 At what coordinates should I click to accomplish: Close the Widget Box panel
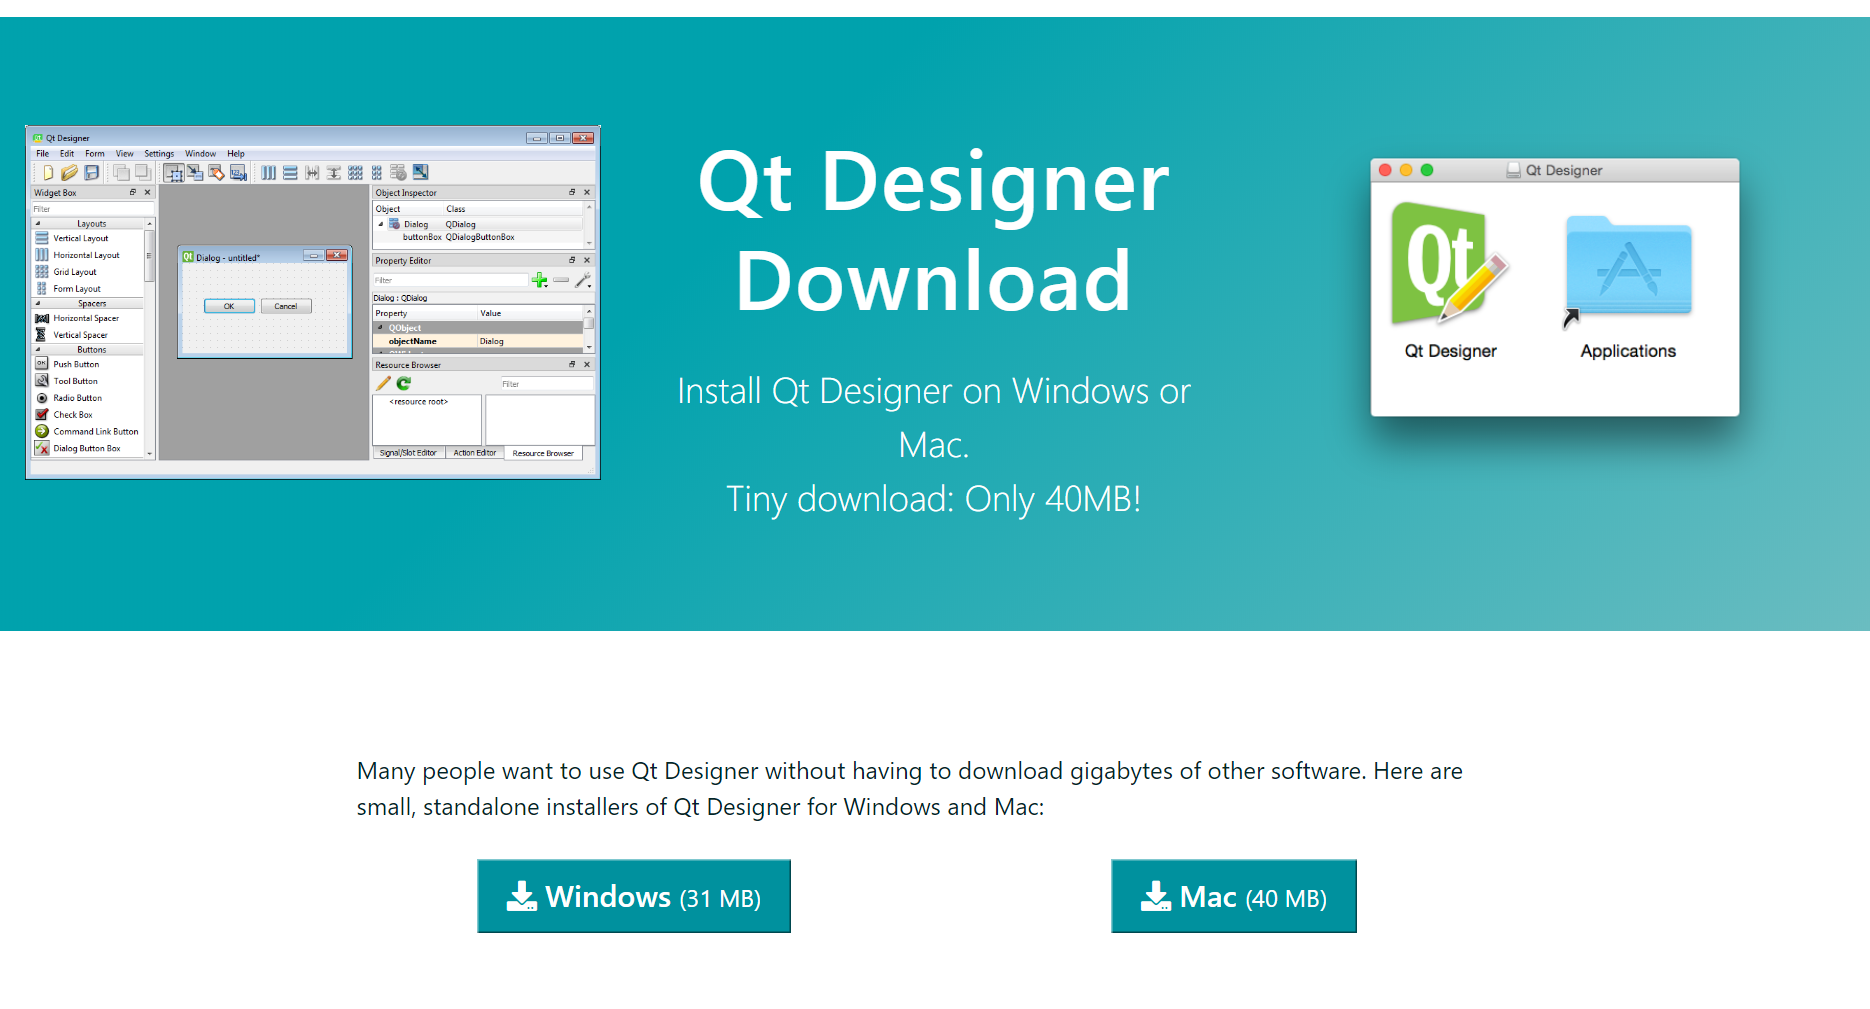tap(147, 192)
